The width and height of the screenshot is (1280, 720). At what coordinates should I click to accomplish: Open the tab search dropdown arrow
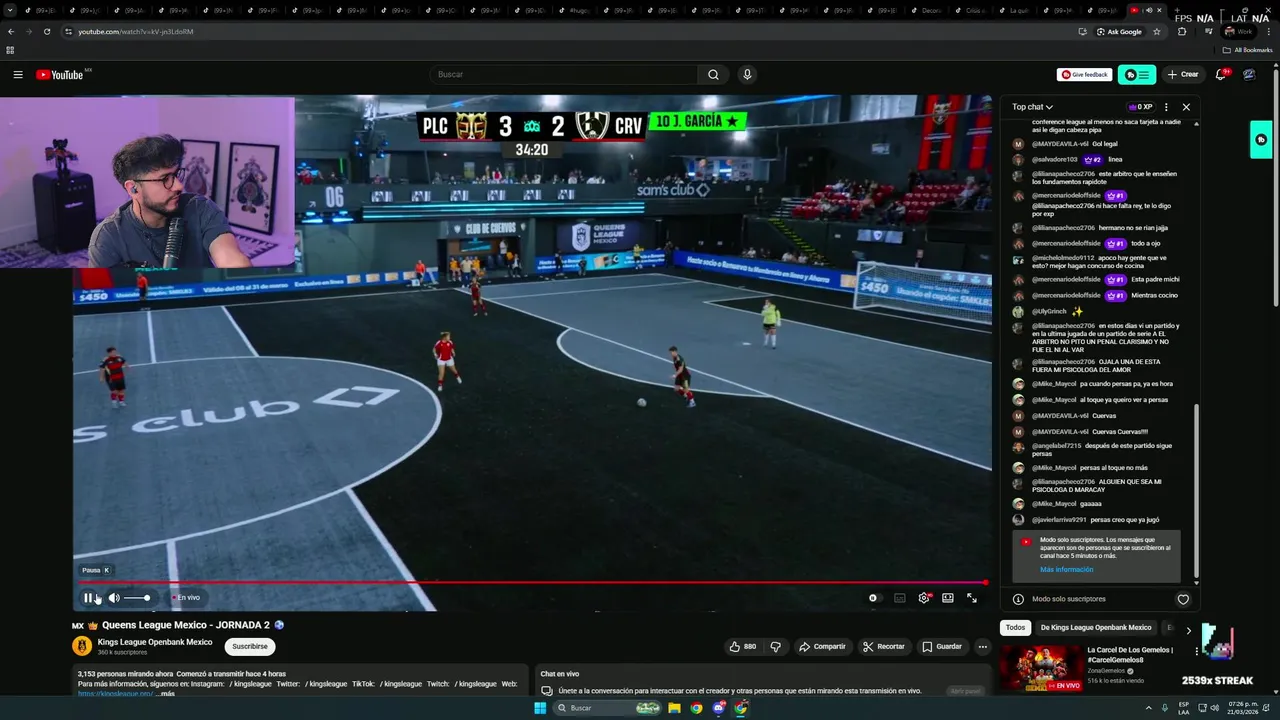click(x=11, y=10)
